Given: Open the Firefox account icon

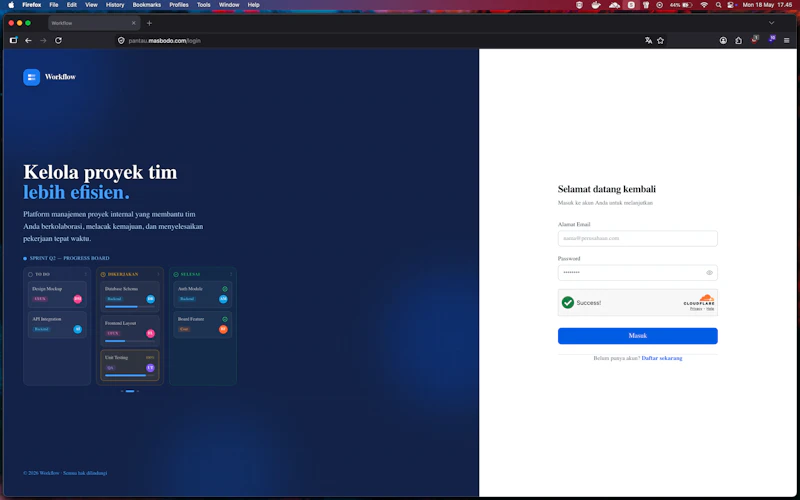Looking at the screenshot, I should pos(723,40).
